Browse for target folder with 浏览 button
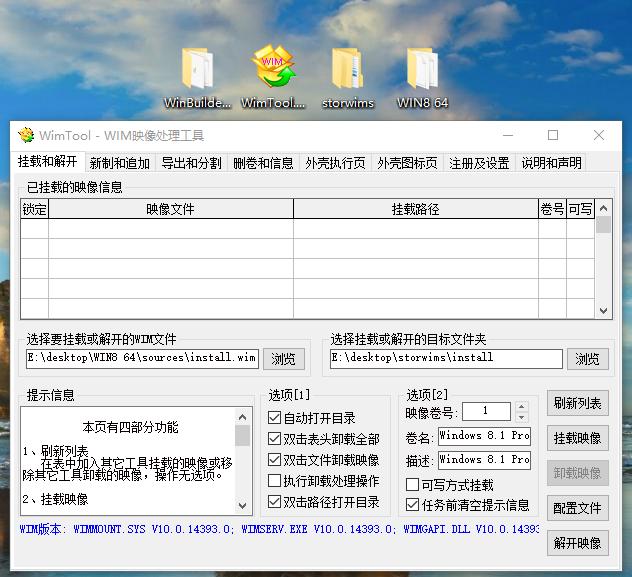This screenshot has width=632, height=577. pyautogui.click(x=588, y=359)
